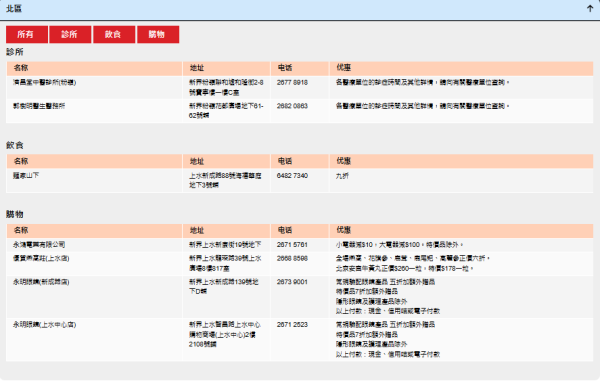Image resolution: width=600 pixels, height=383 pixels.
Task: Select the clinic name ending in 醫生醫務所
Action: coord(39,106)
